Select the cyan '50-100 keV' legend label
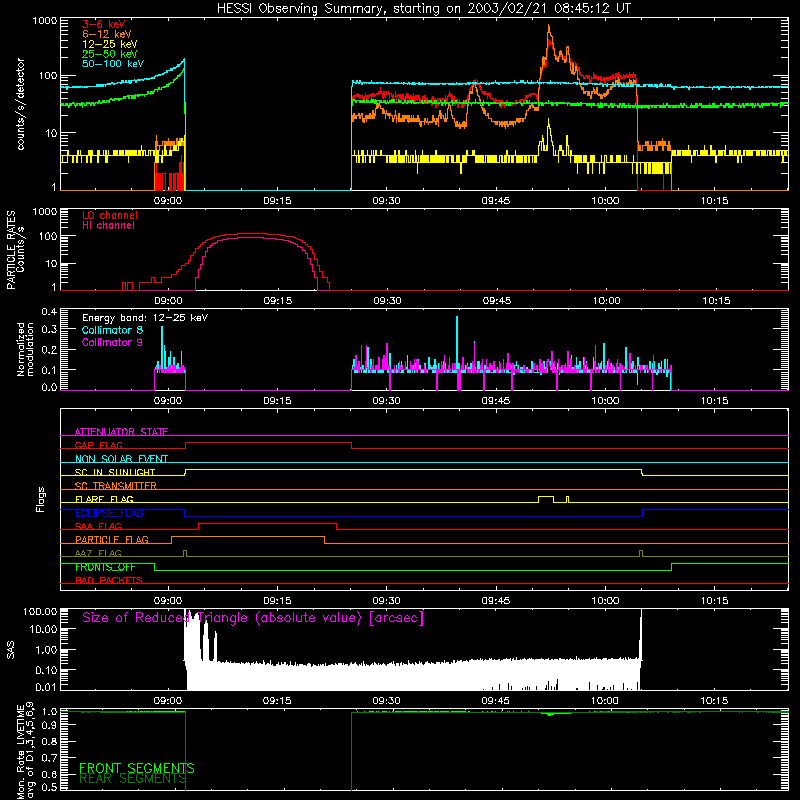The image size is (800, 800). [x=112, y=64]
